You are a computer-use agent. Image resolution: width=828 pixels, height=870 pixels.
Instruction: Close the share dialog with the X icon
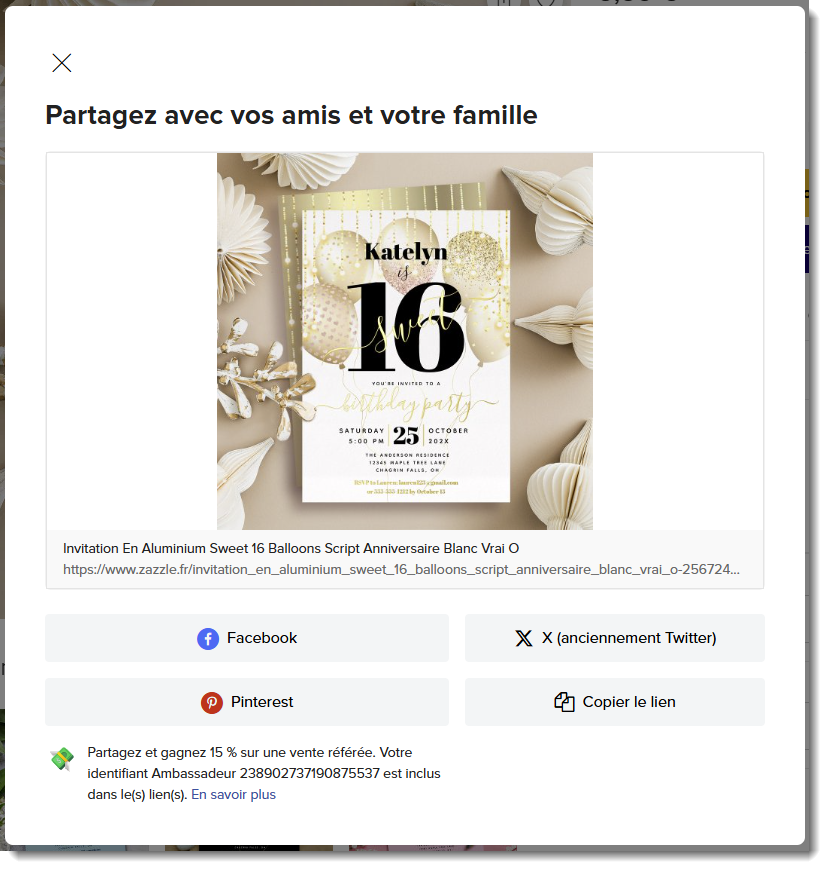click(x=62, y=63)
